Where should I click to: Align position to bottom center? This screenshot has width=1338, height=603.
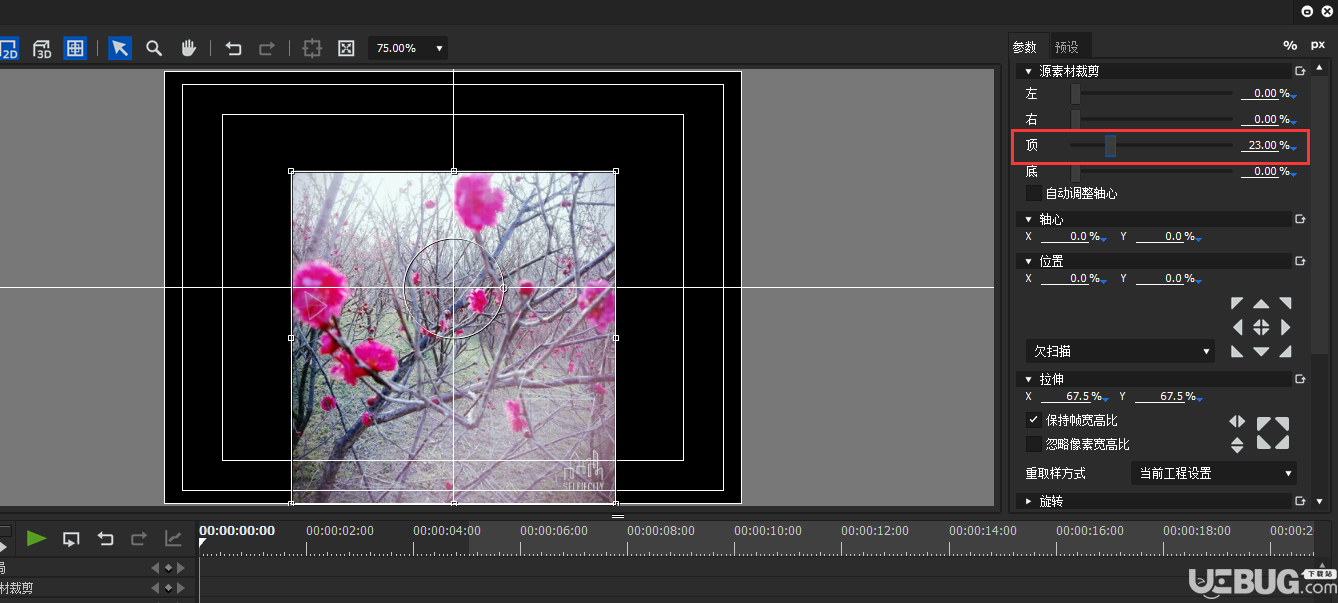point(1261,351)
